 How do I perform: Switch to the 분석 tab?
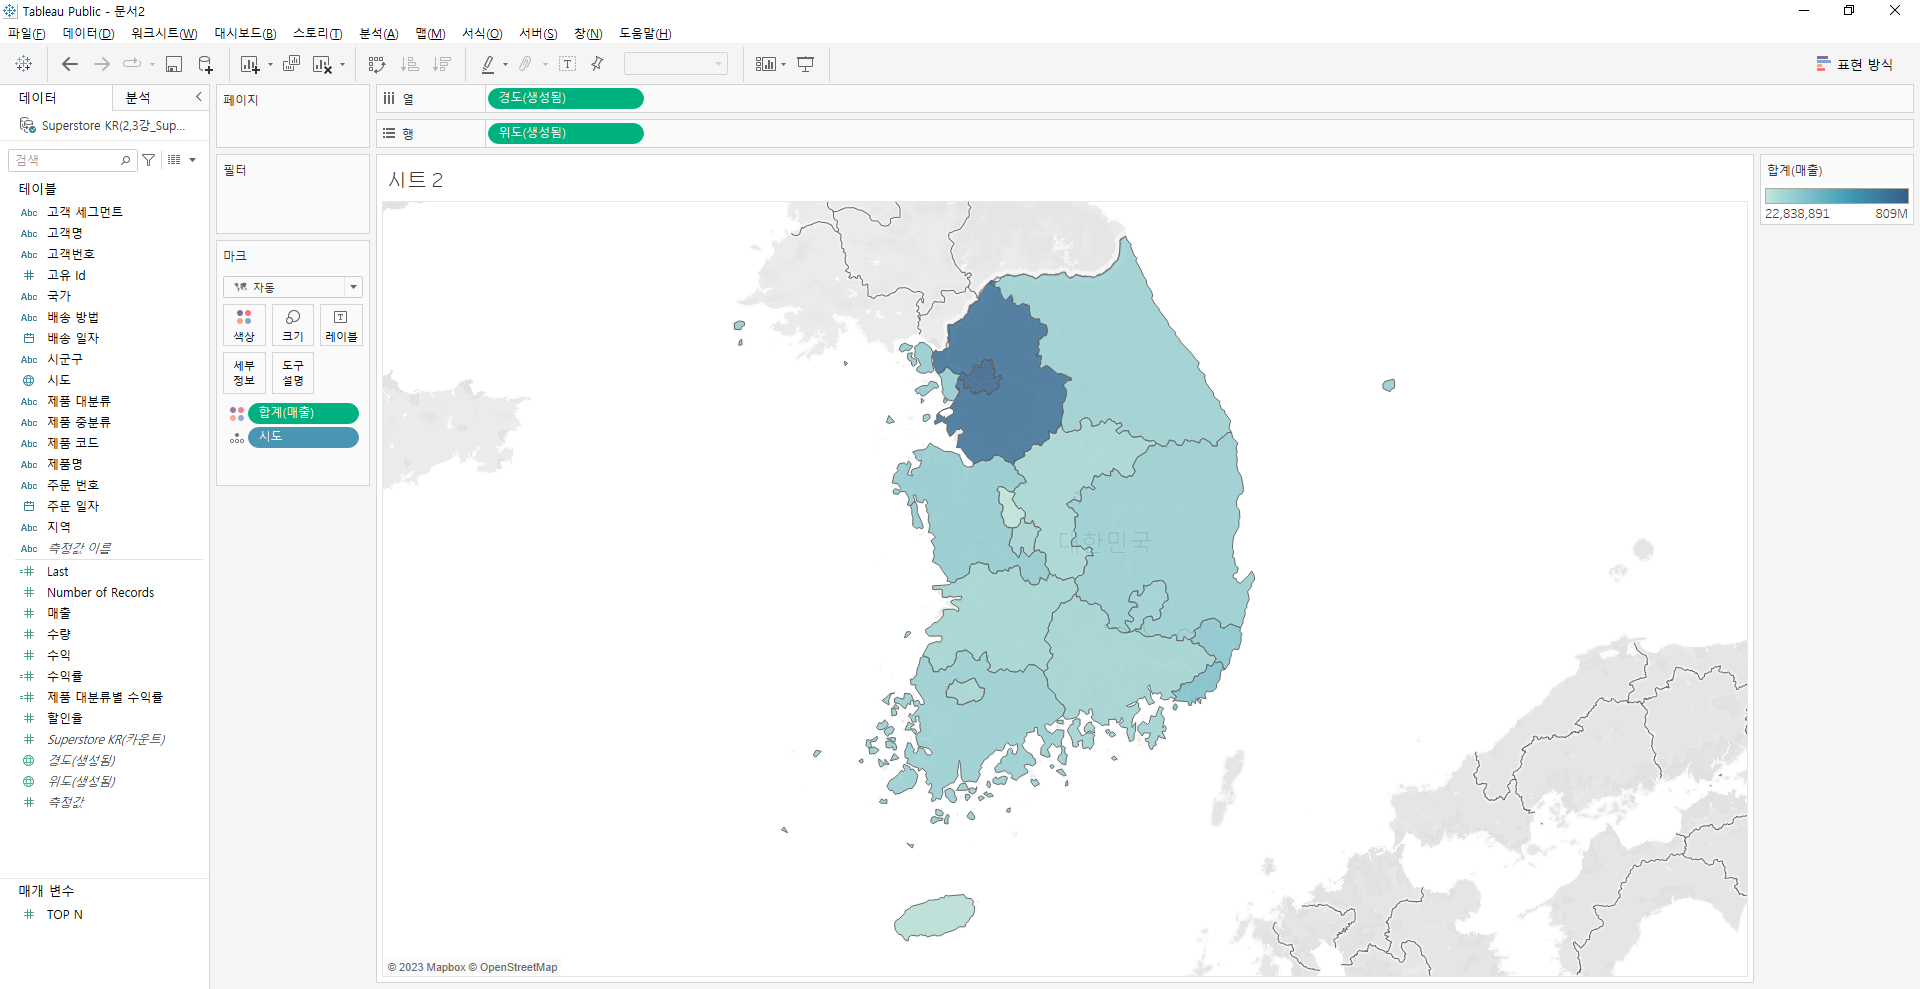[x=138, y=97]
